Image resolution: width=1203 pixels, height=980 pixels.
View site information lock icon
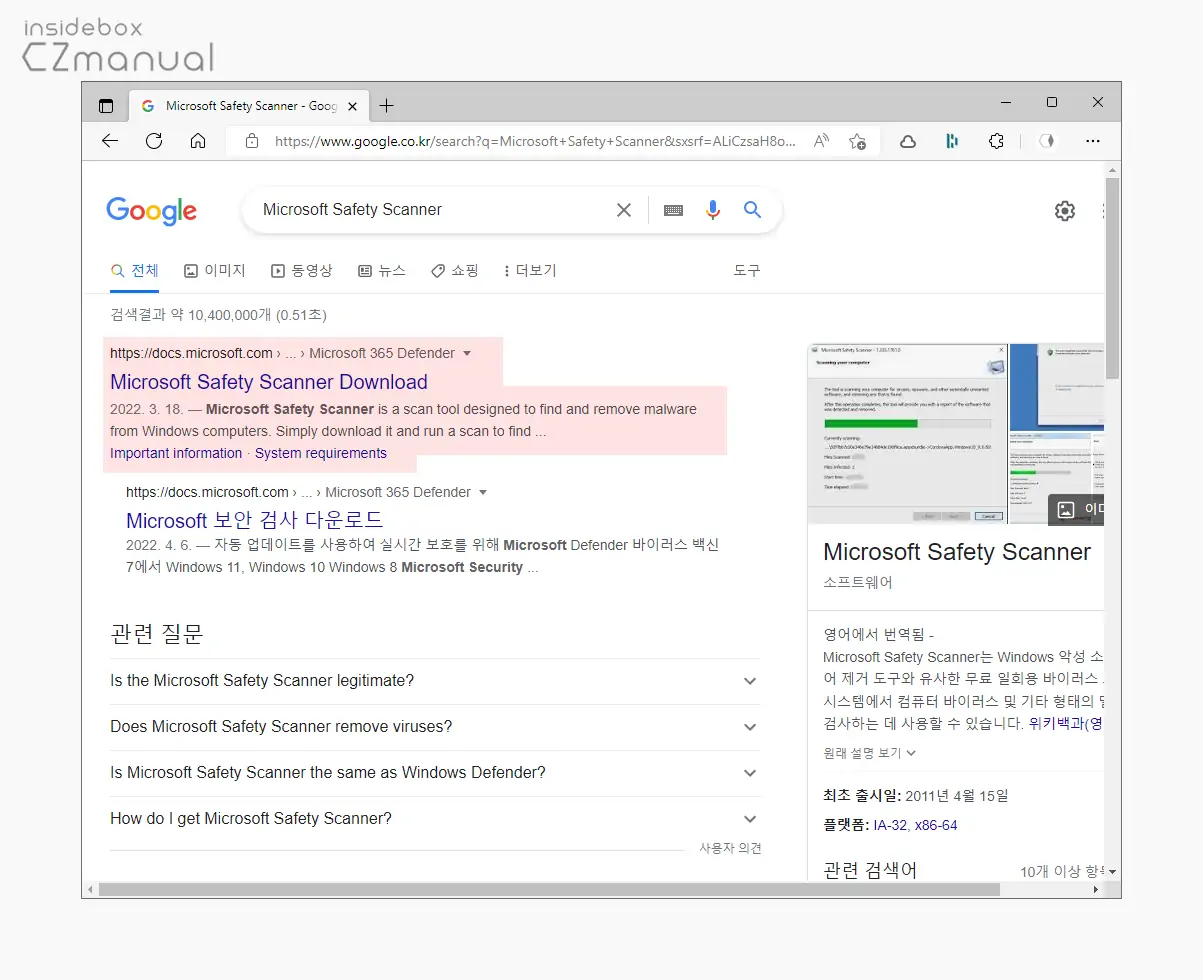[252, 141]
